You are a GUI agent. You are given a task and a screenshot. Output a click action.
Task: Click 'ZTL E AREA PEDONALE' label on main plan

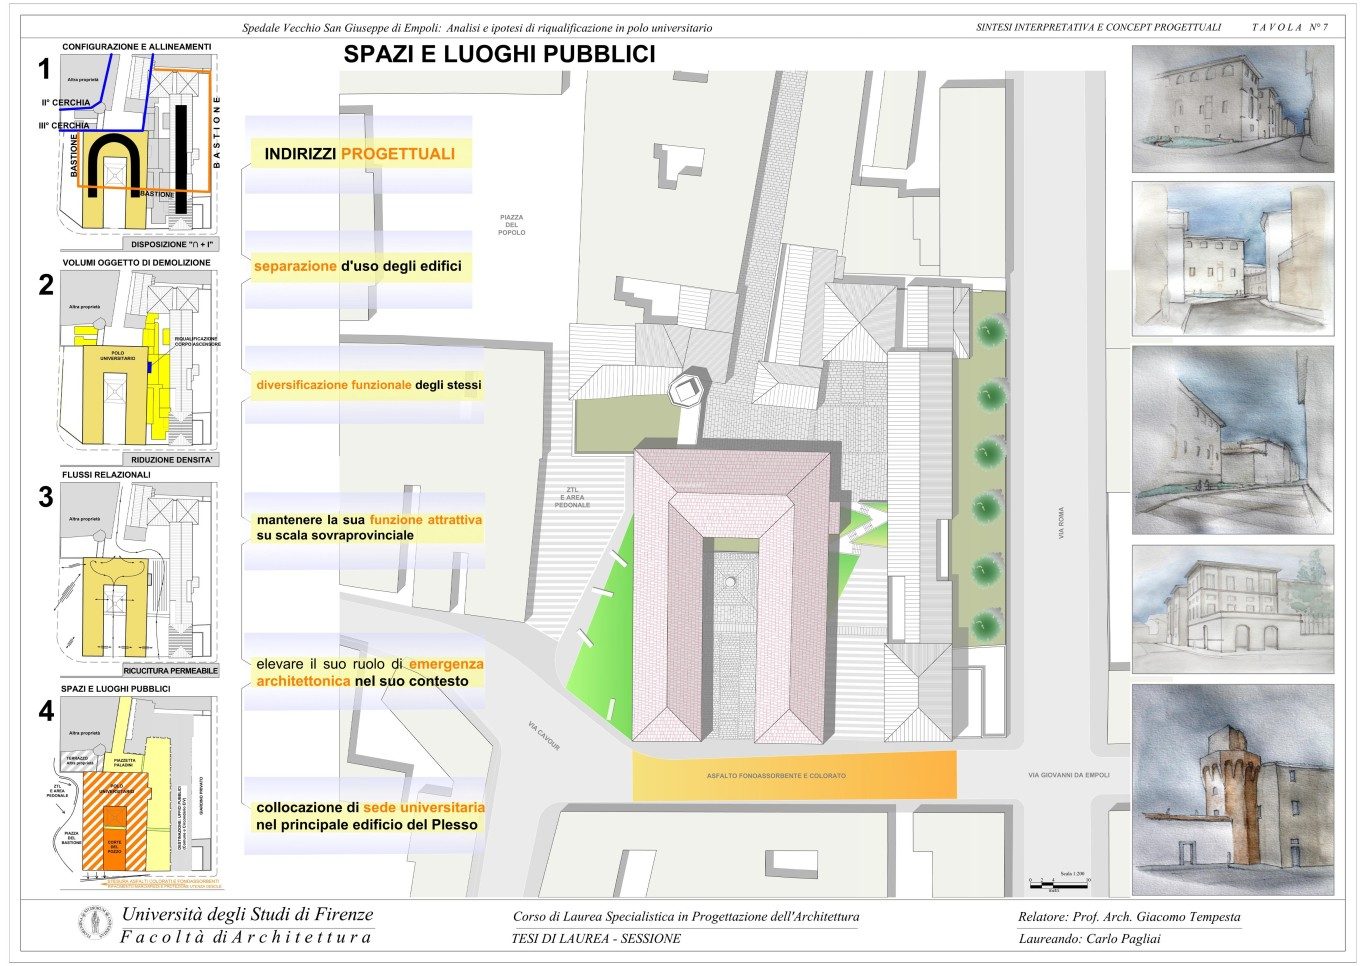click(x=572, y=497)
